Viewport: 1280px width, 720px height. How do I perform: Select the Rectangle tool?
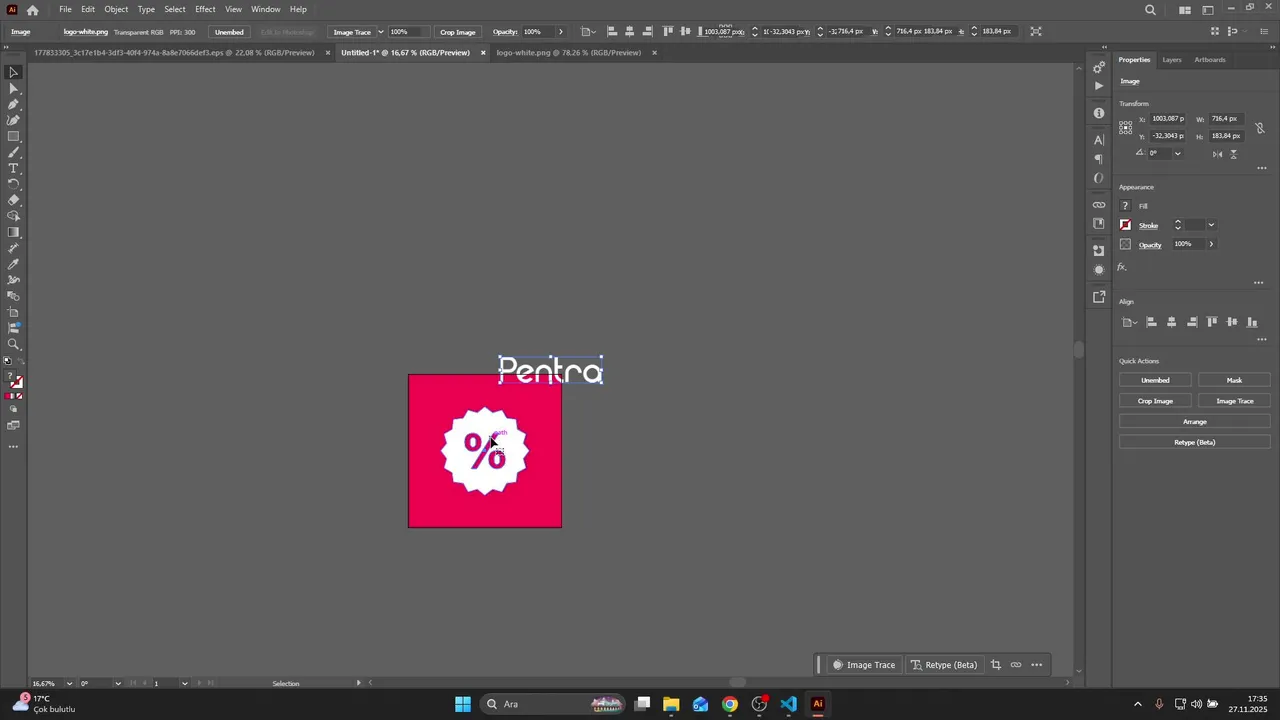(x=14, y=136)
